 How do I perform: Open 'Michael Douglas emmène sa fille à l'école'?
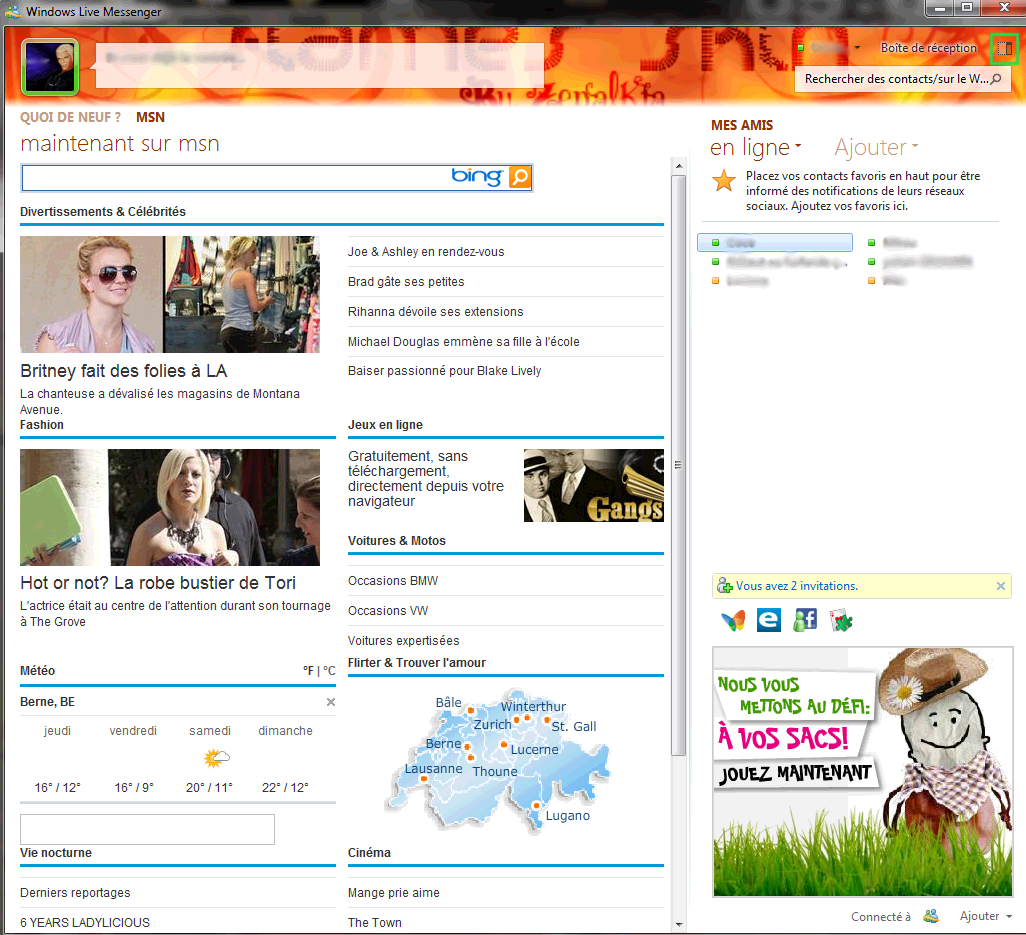point(464,342)
